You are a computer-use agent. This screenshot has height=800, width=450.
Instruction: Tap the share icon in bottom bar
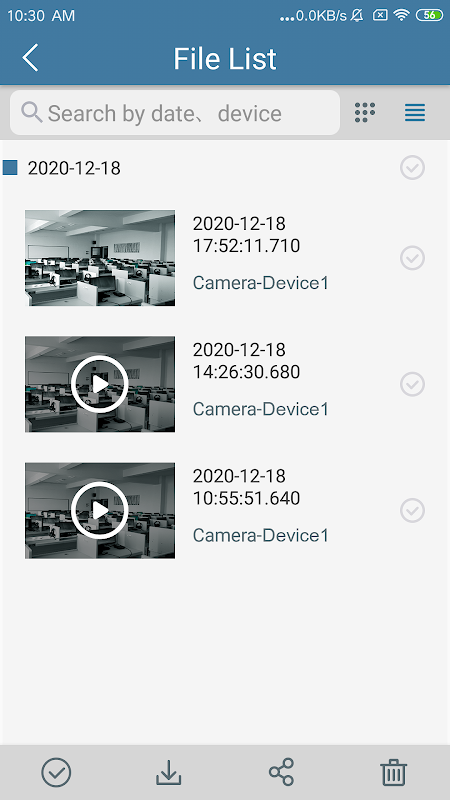282,772
